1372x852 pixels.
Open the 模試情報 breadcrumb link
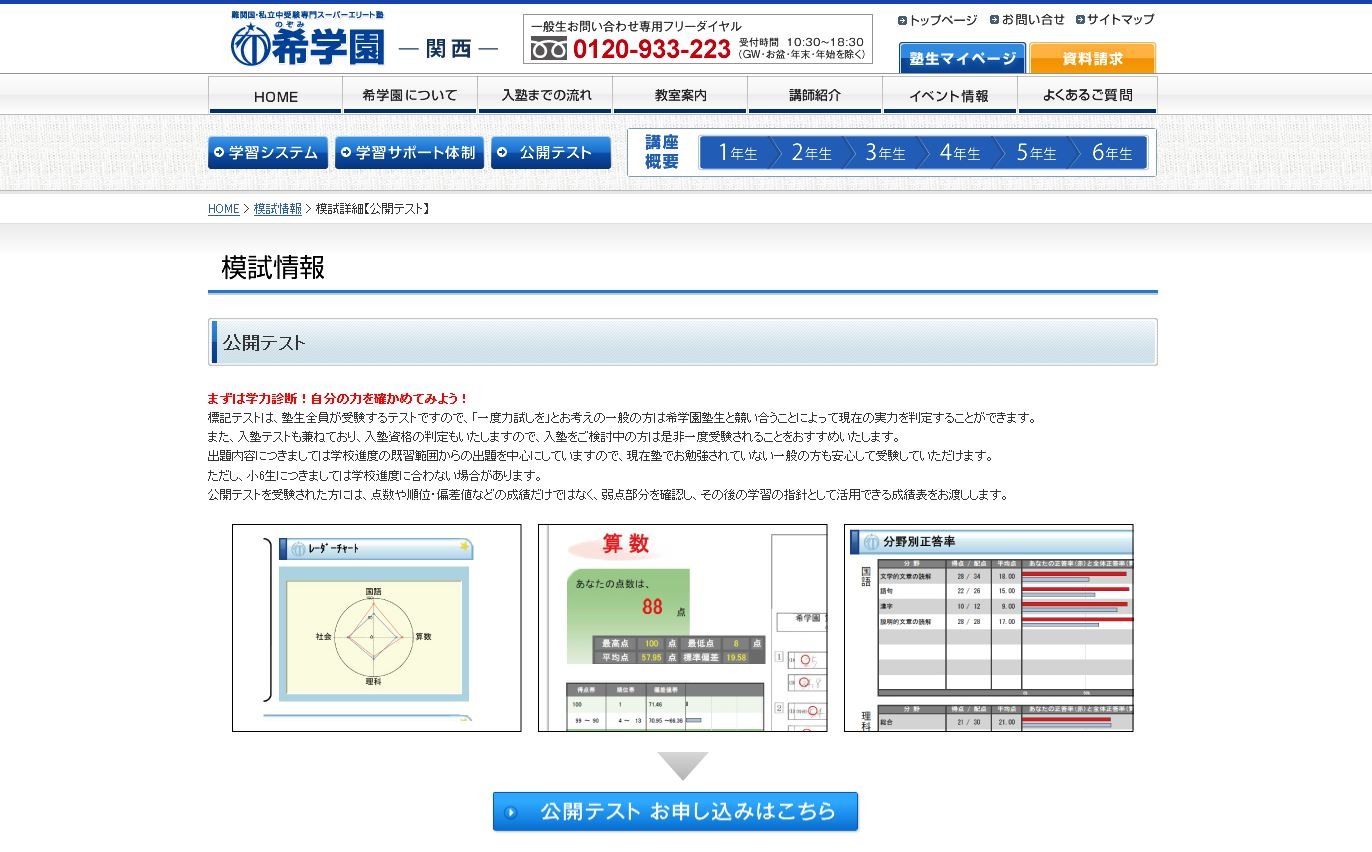pyautogui.click(x=277, y=209)
